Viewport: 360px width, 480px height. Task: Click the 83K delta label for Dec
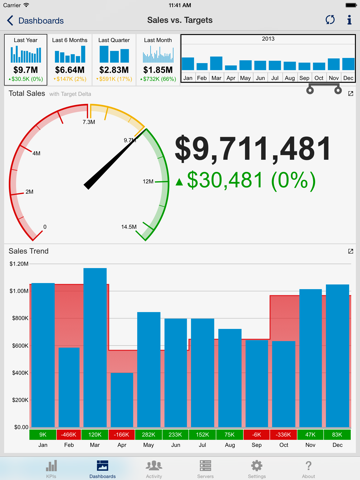337,435
